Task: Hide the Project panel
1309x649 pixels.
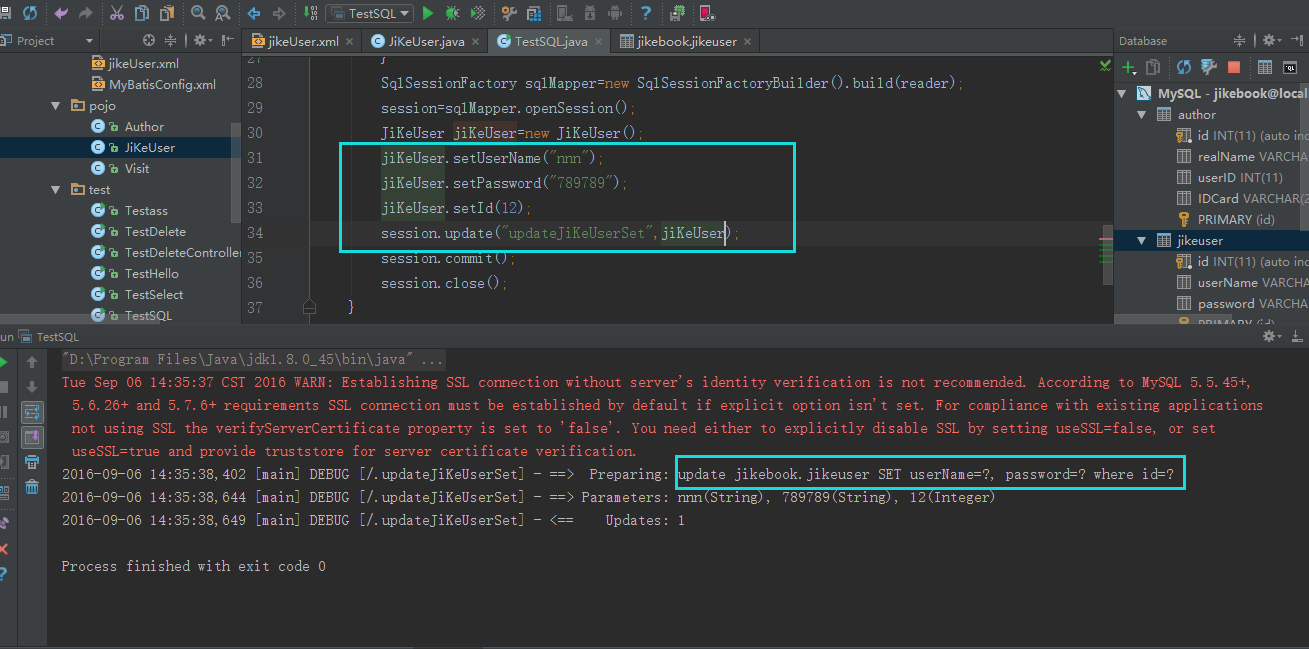Action: coord(226,40)
